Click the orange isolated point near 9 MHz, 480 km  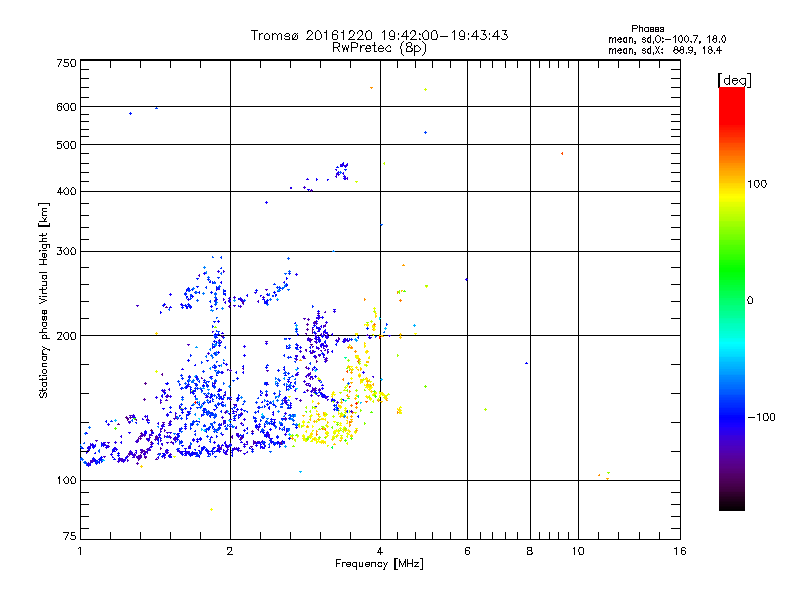562,153
